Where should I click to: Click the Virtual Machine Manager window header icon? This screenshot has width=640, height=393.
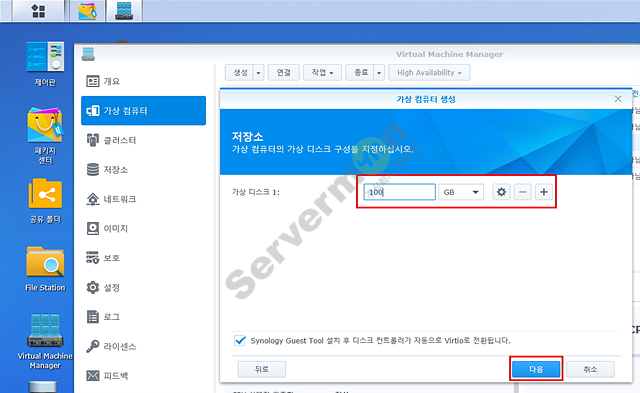(88, 54)
